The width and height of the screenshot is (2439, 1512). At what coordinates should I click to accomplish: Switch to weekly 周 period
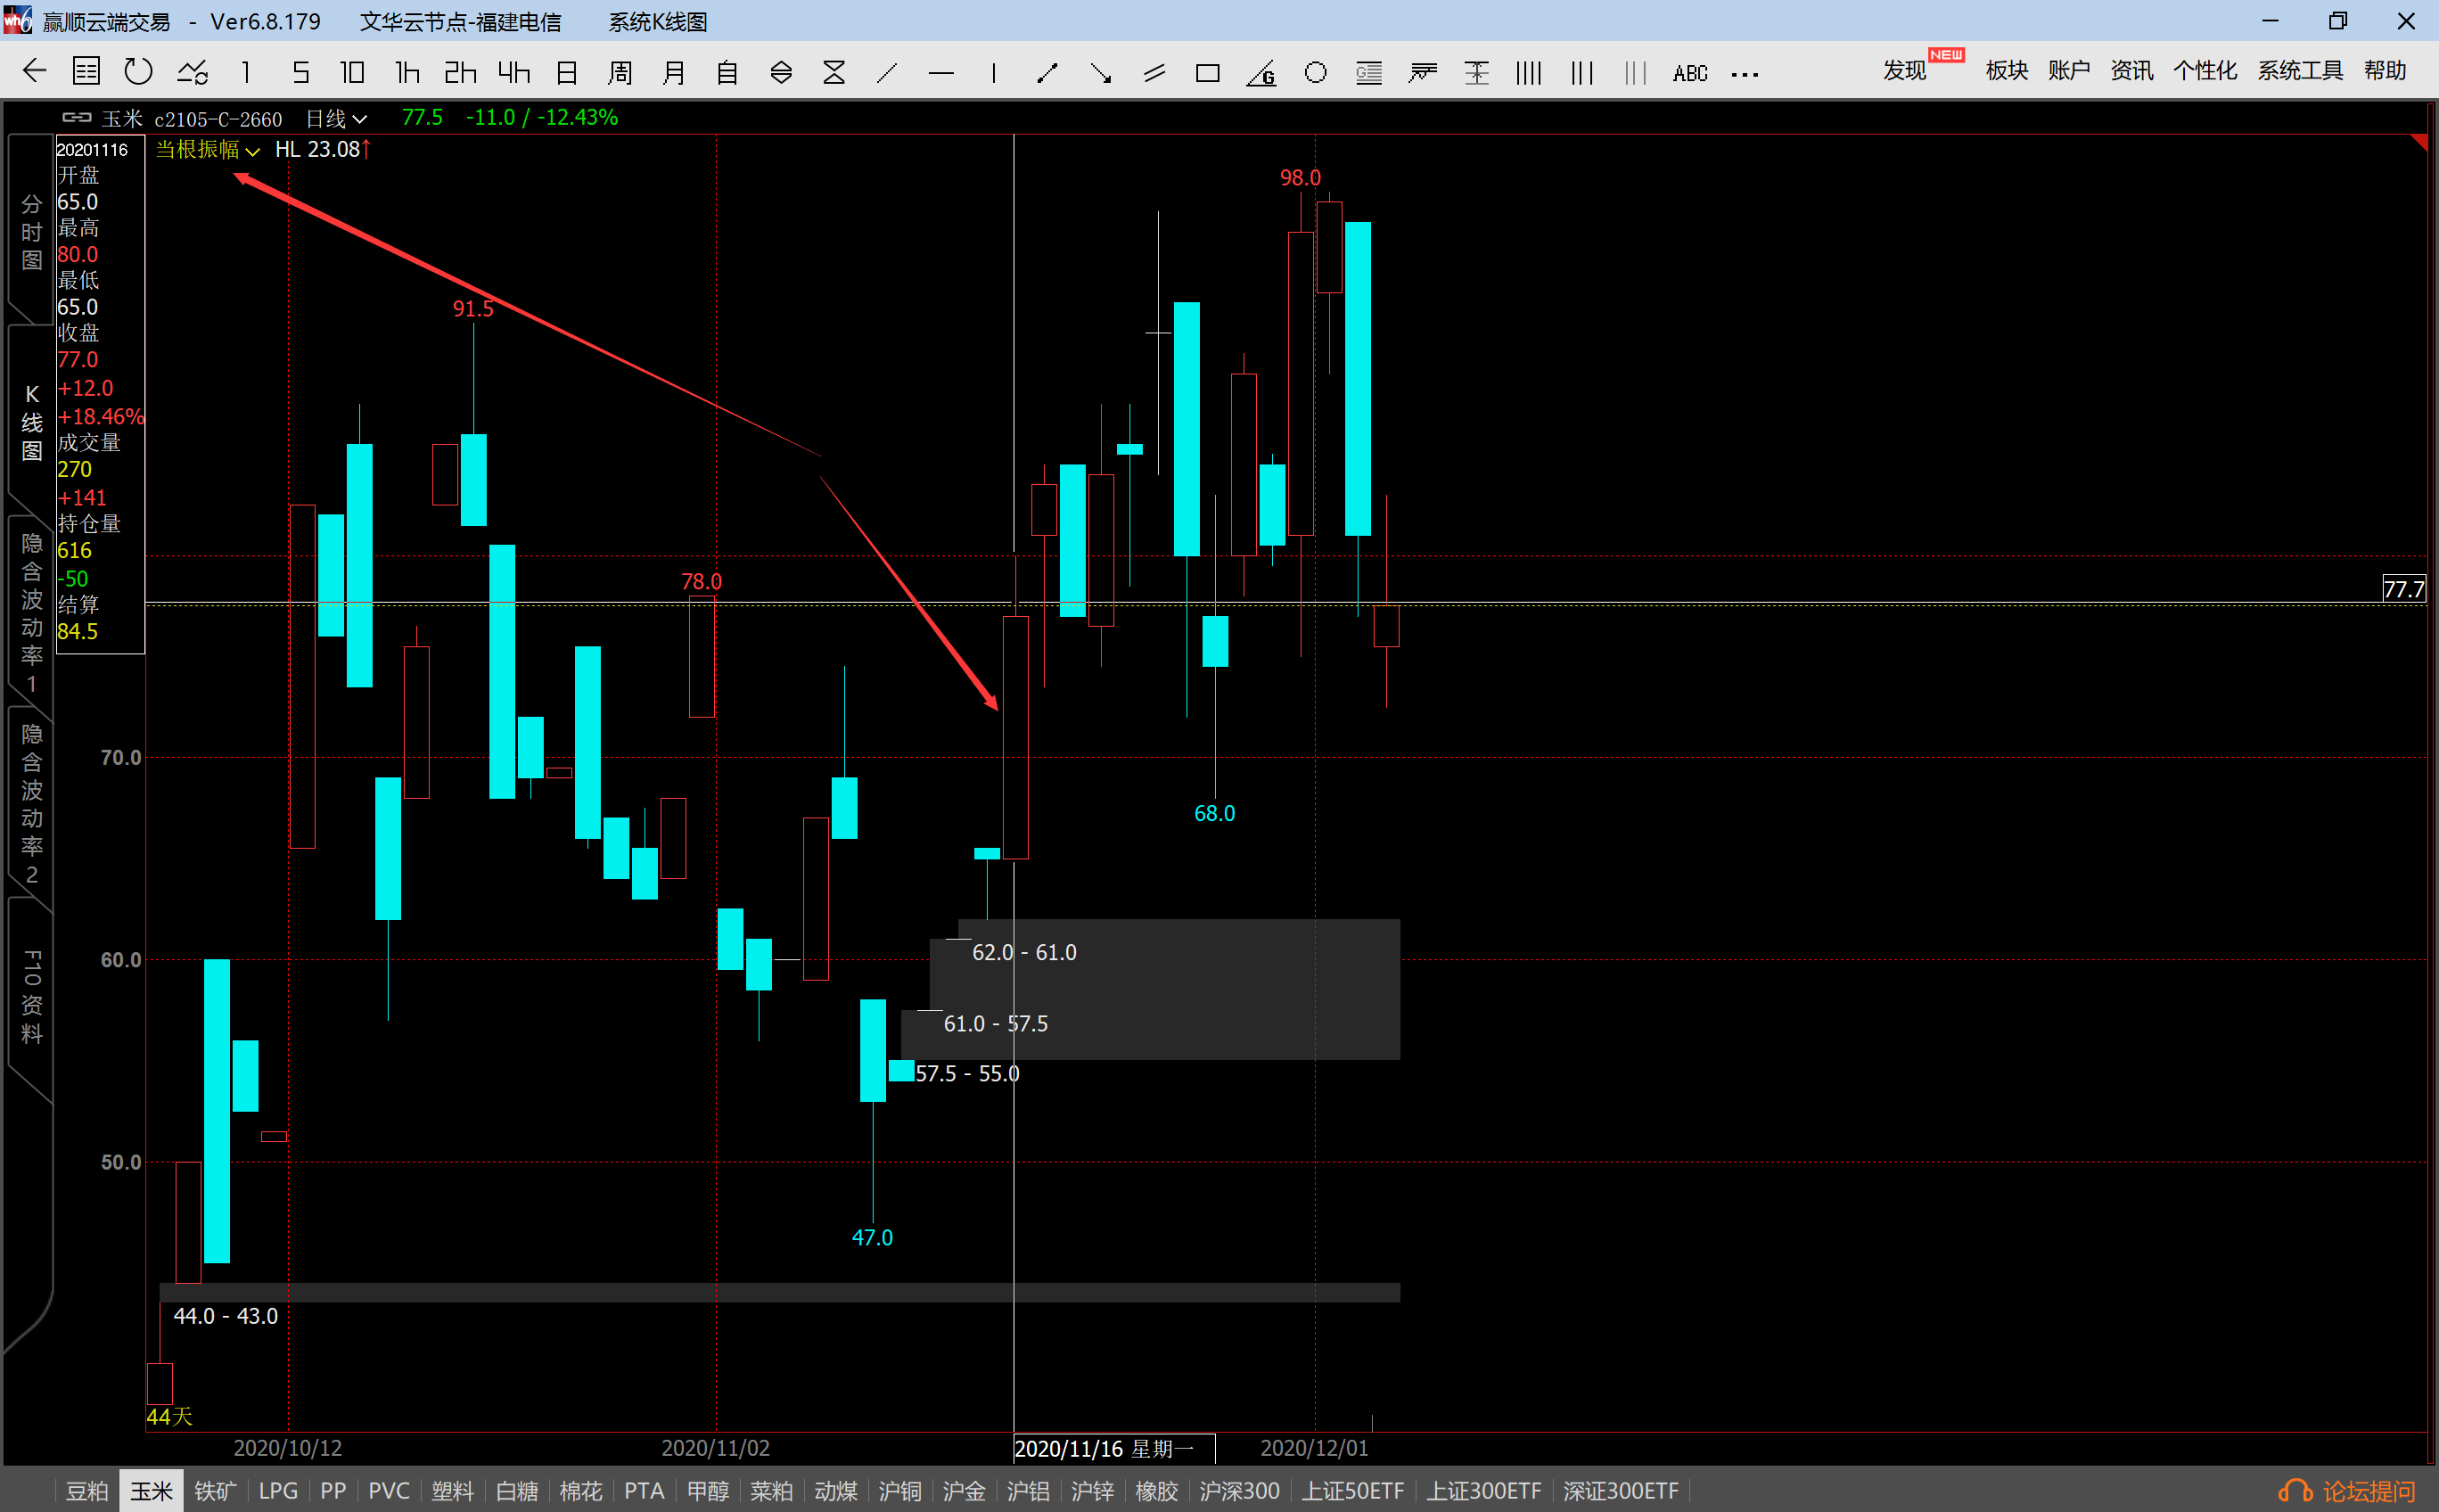[x=620, y=72]
